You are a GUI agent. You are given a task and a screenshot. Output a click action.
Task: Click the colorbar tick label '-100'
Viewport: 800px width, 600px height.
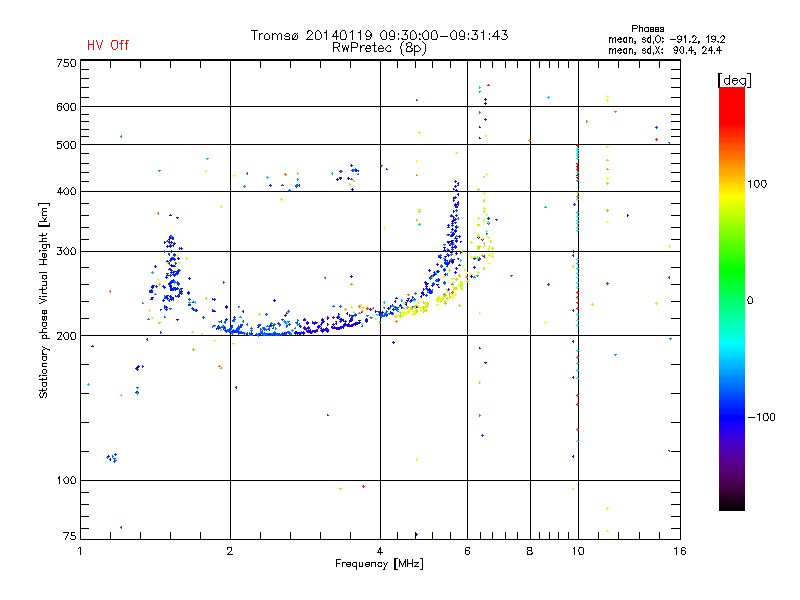pyautogui.click(x=761, y=417)
